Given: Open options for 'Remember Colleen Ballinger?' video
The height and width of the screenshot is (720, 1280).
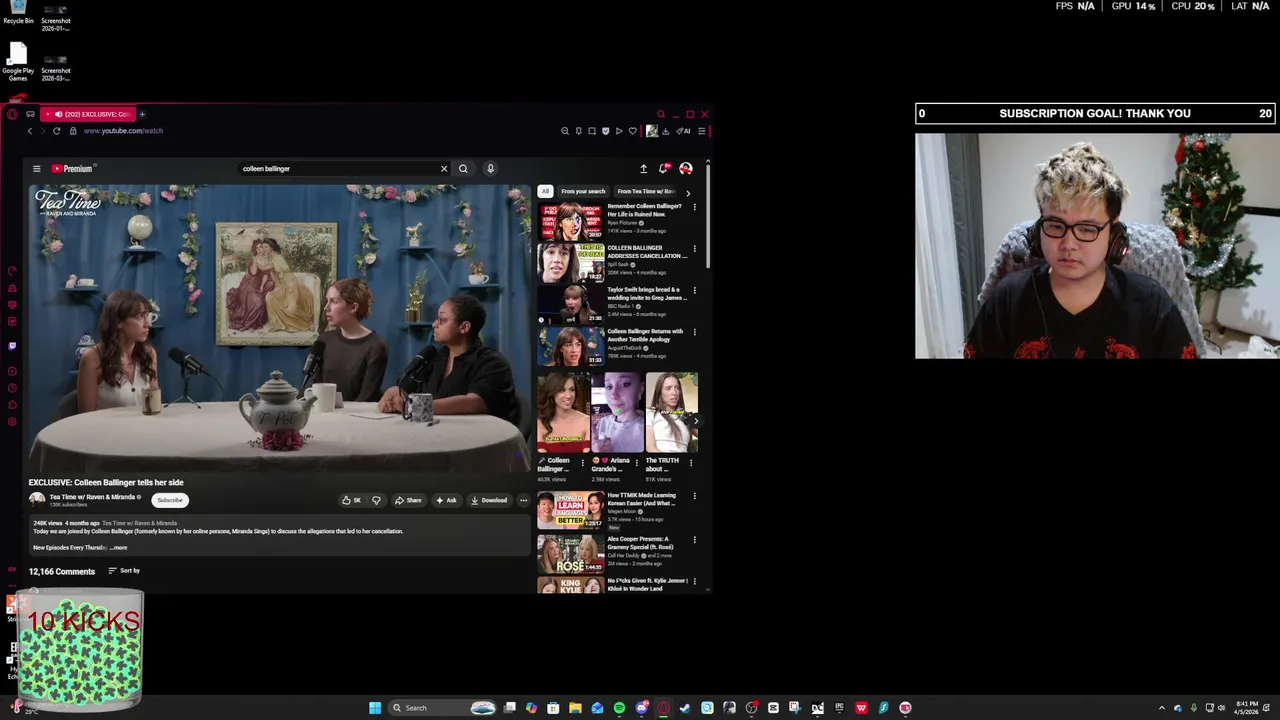Looking at the screenshot, I should tap(694, 207).
